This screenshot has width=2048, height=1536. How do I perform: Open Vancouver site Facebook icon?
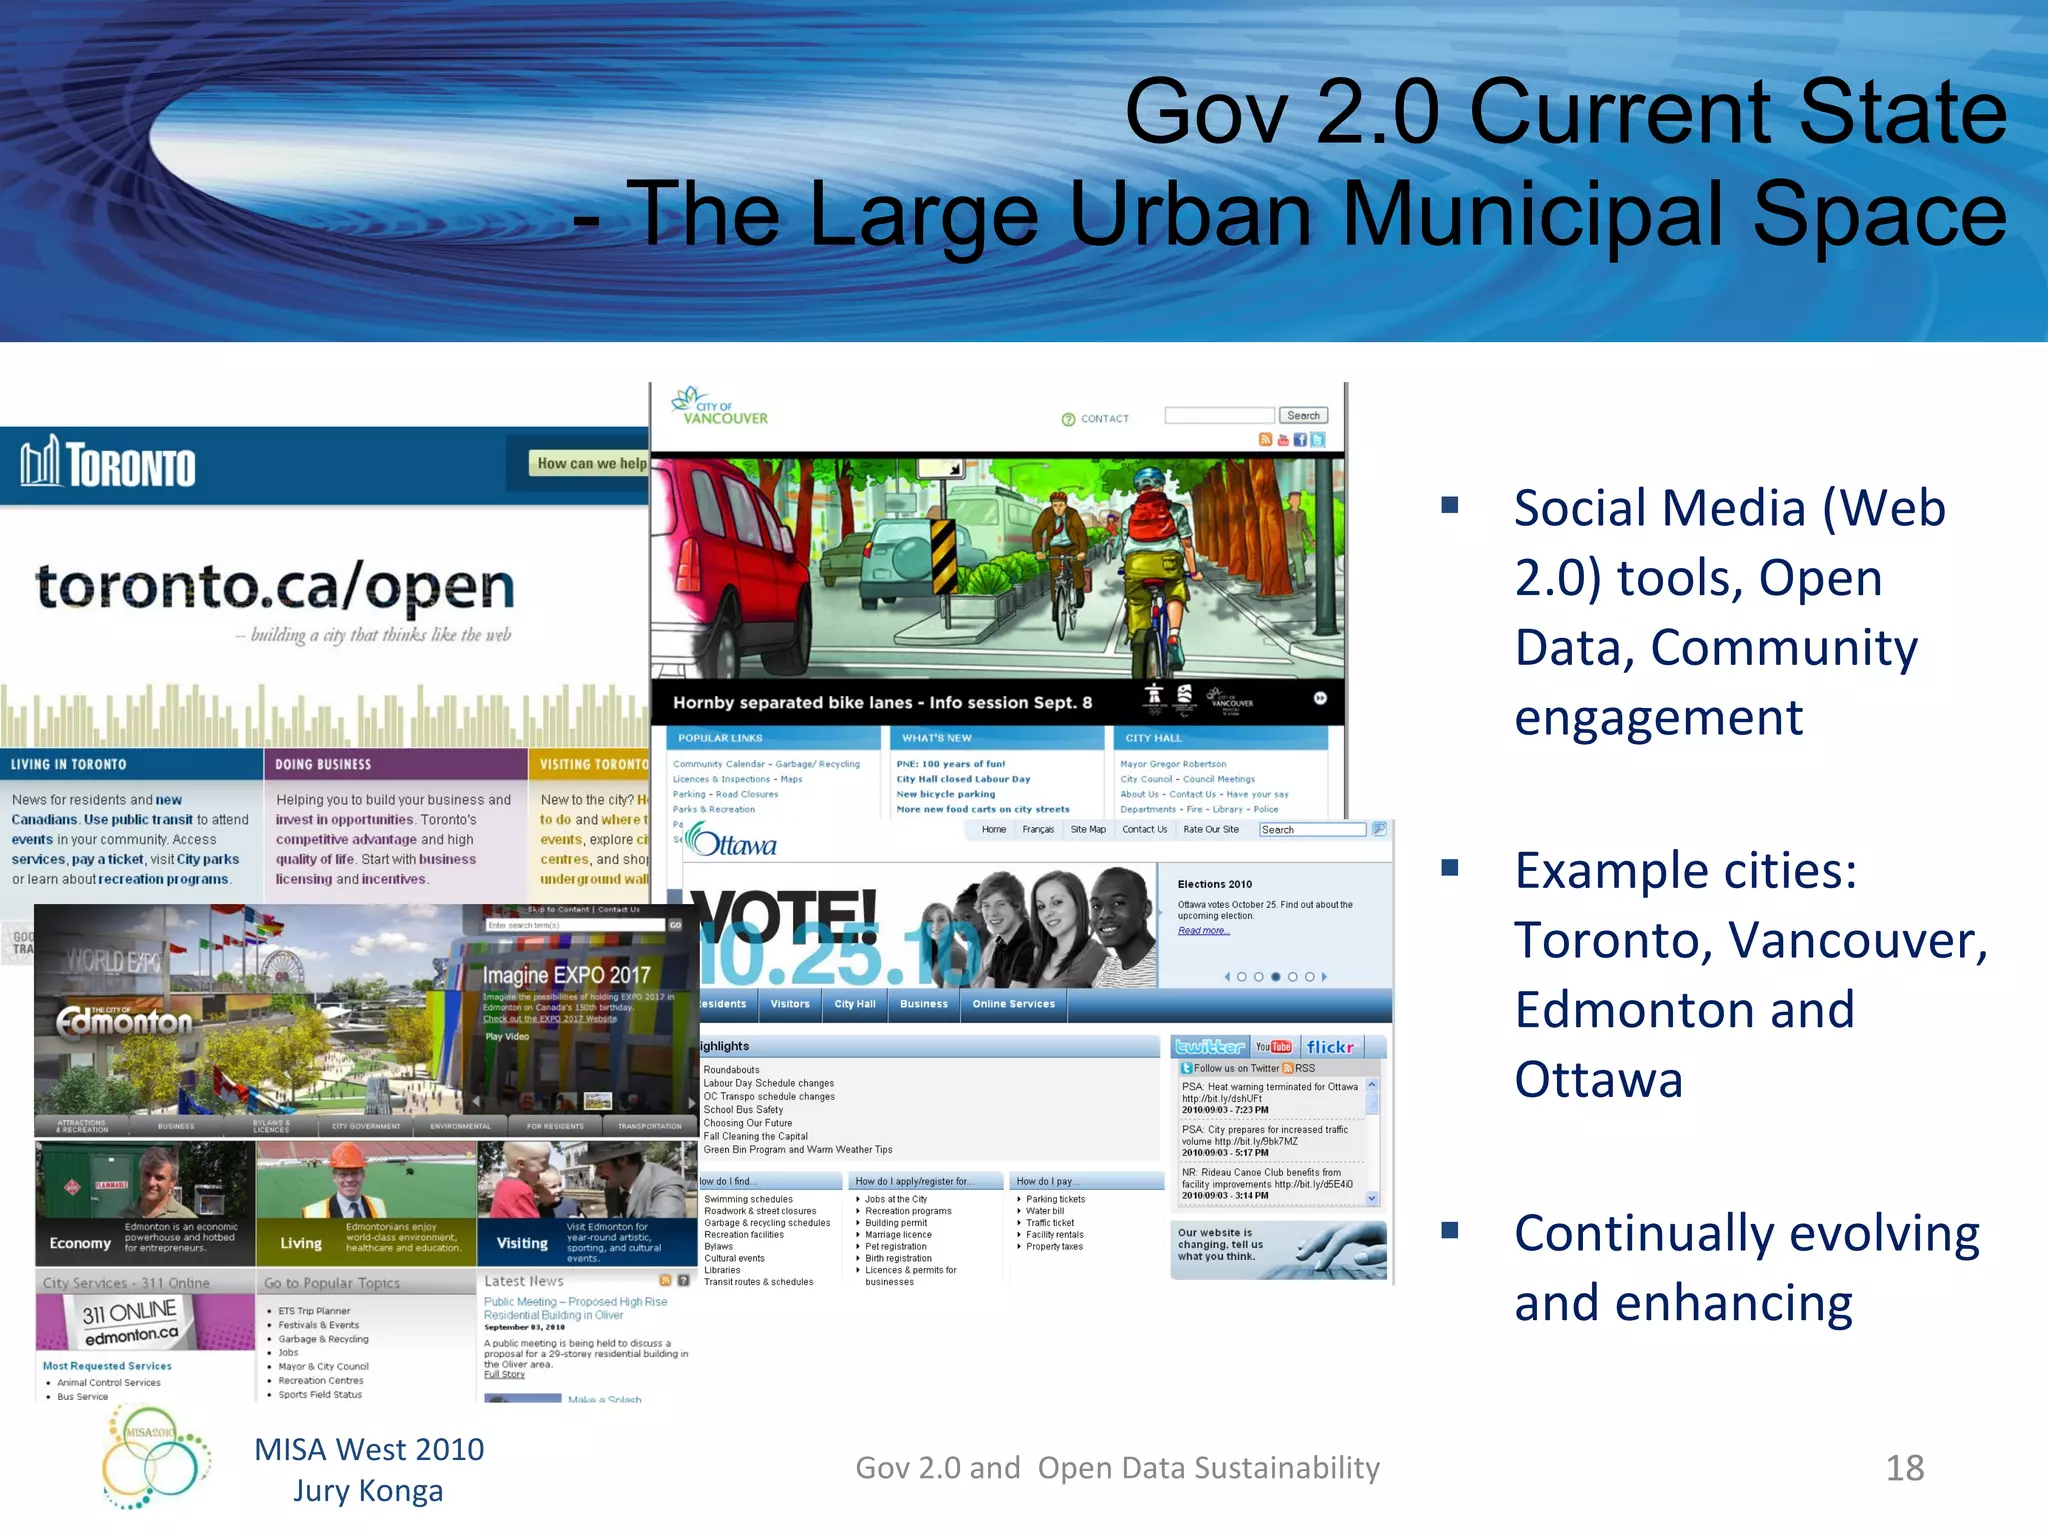pos(1300,440)
